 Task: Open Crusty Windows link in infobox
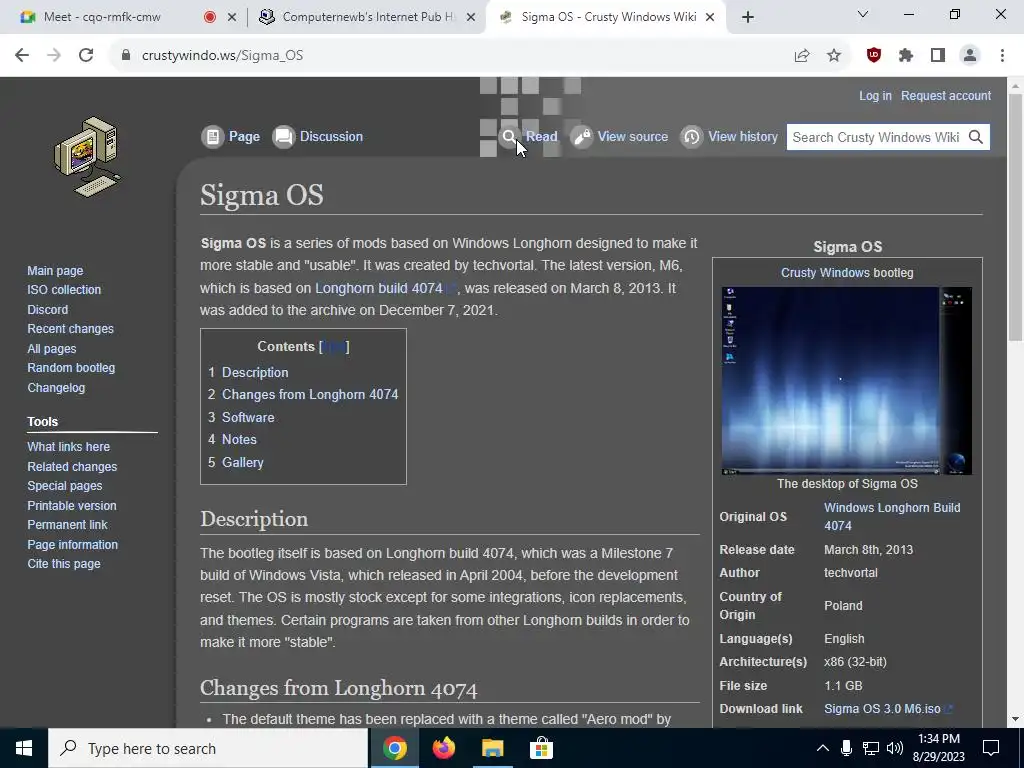[x=825, y=272]
